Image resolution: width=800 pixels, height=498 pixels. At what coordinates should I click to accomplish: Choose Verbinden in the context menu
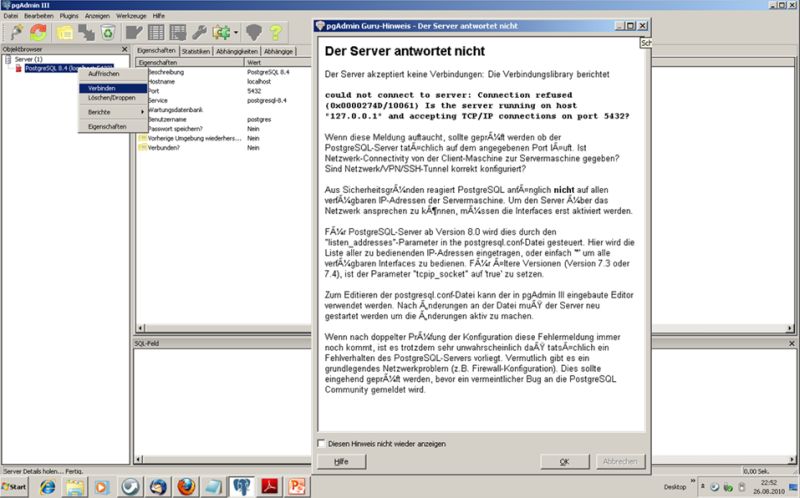point(113,88)
